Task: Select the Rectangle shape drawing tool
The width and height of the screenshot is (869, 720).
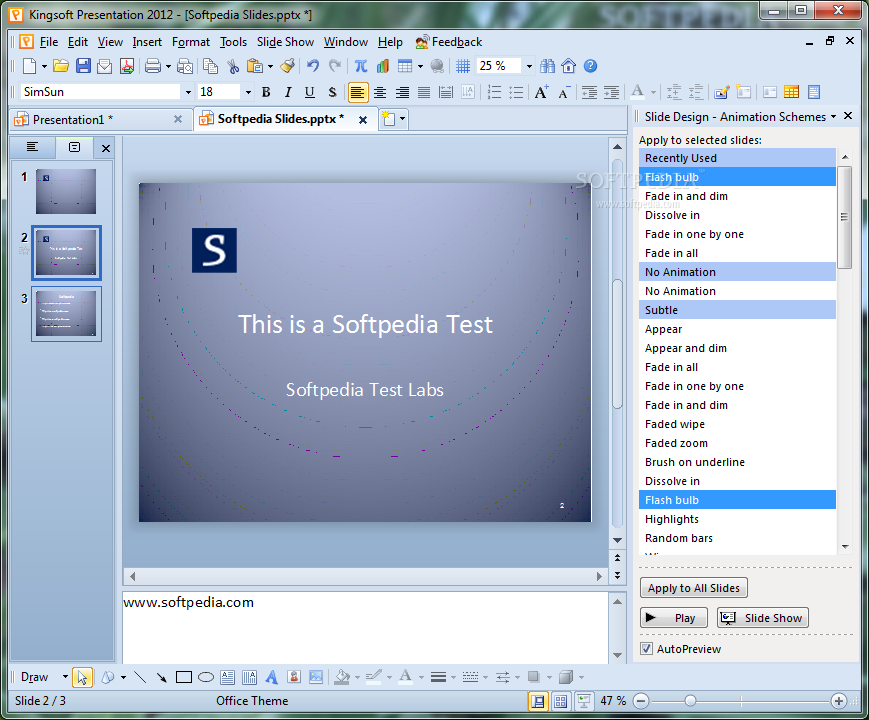Action: tap(184, 677)
